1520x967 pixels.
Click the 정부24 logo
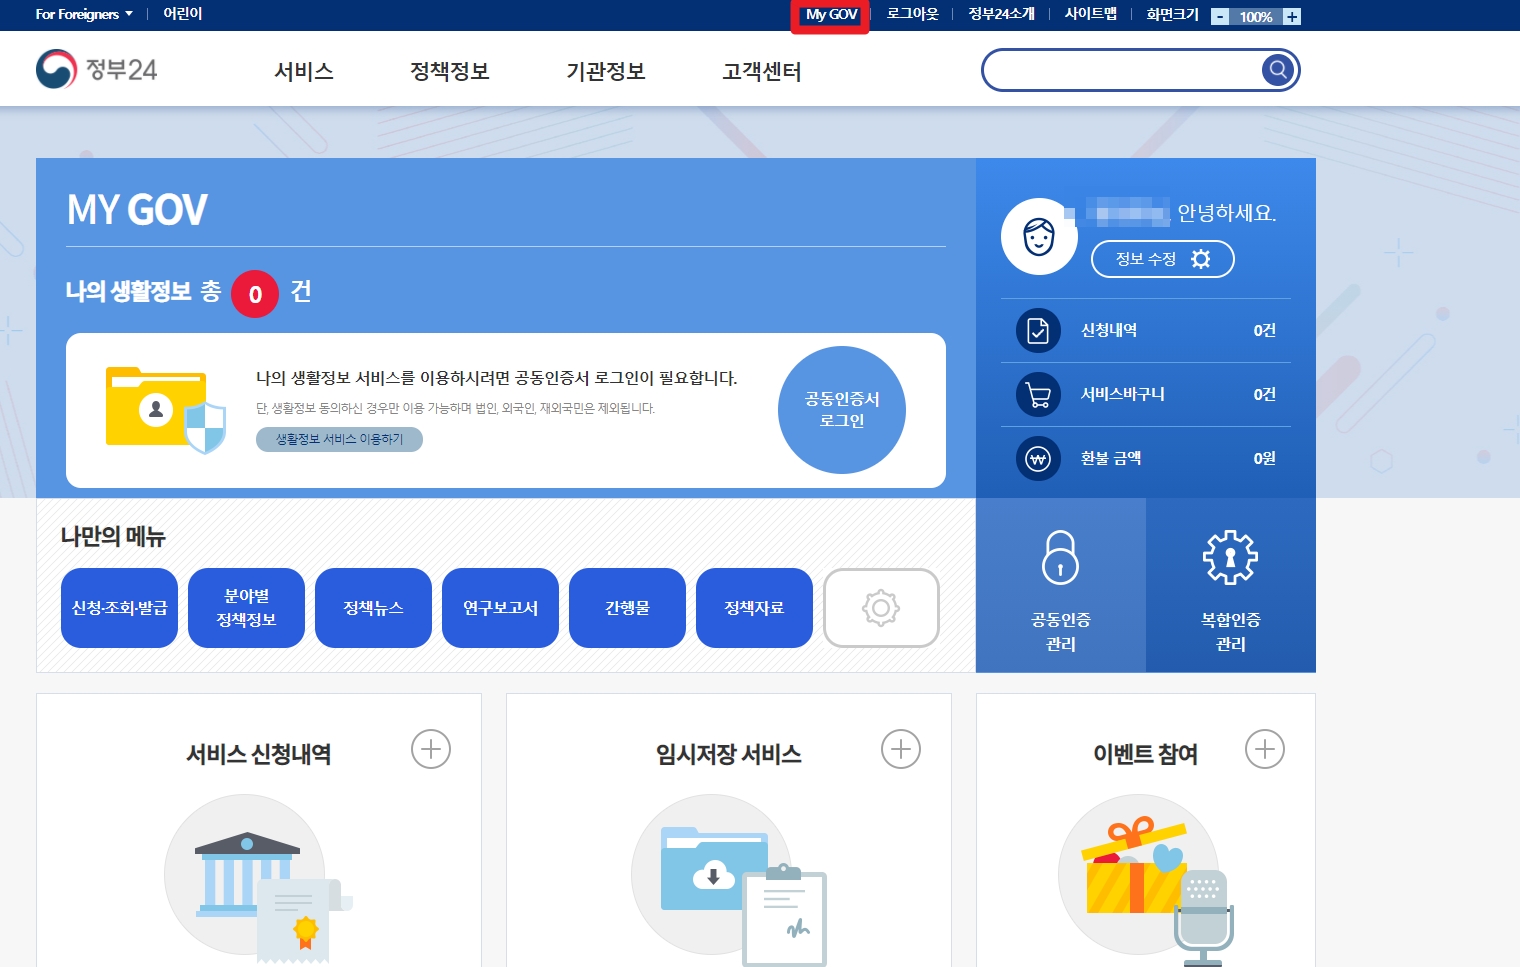[x=97, y=69]
